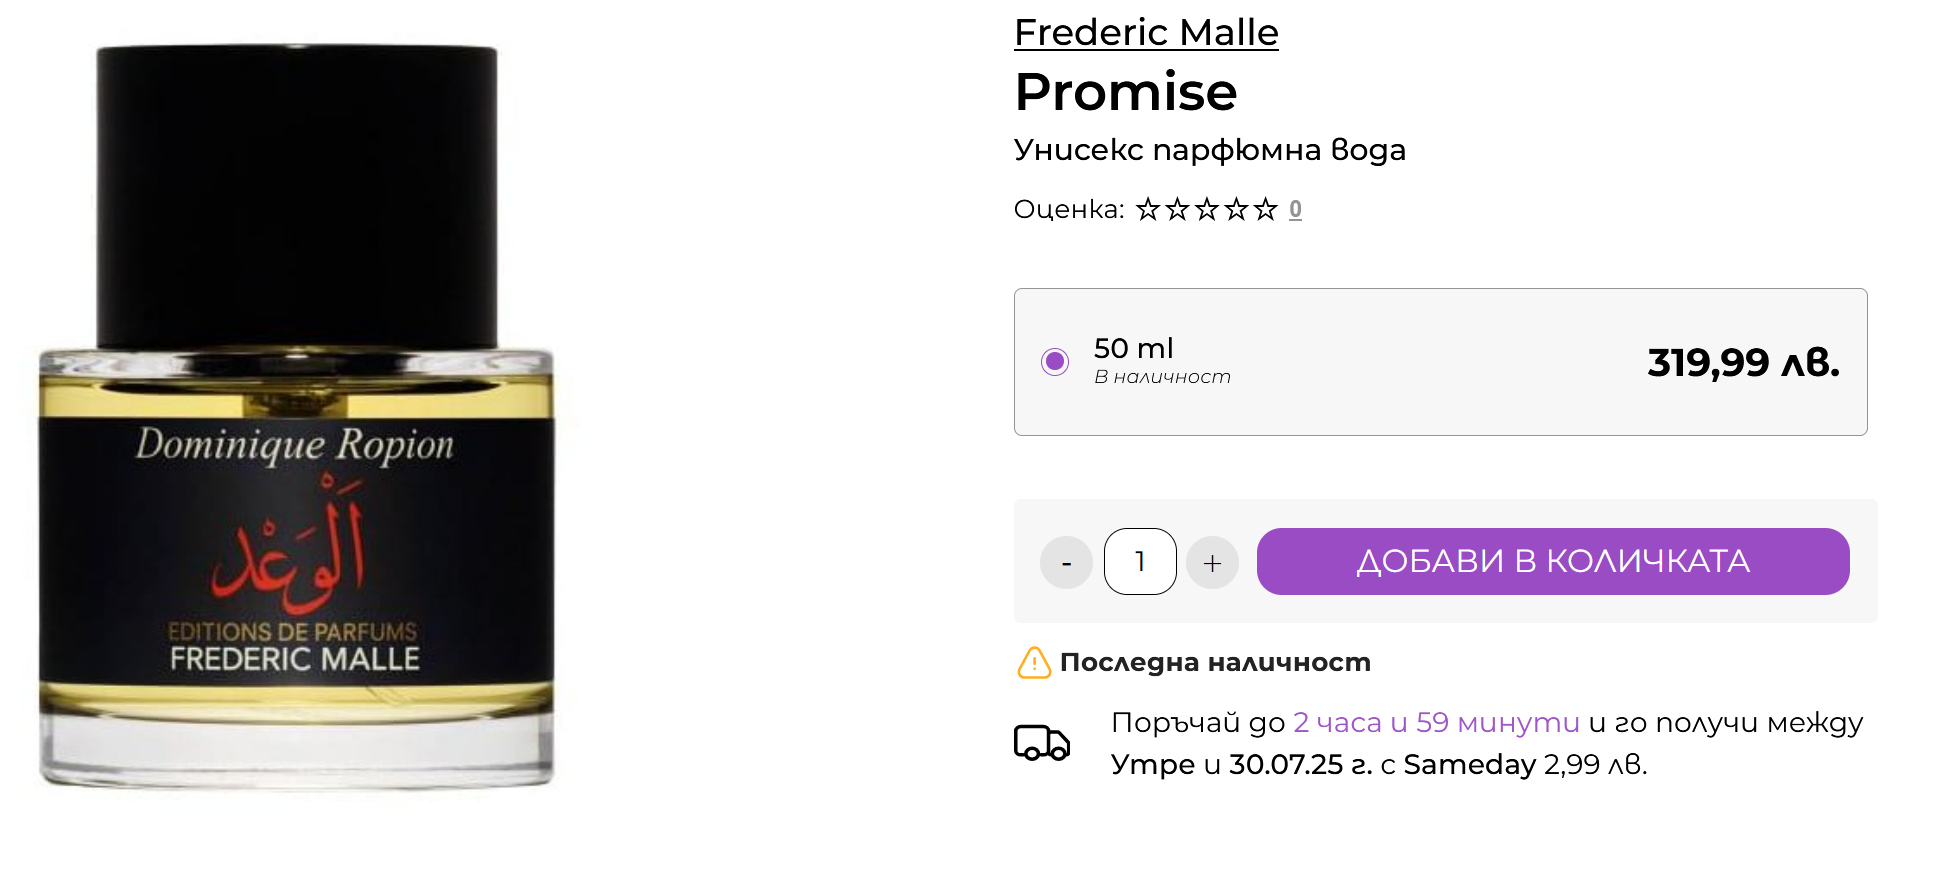Click the perfume bottle product image
The width and height of the screenshot is (1933, 887).
point(296,418)
